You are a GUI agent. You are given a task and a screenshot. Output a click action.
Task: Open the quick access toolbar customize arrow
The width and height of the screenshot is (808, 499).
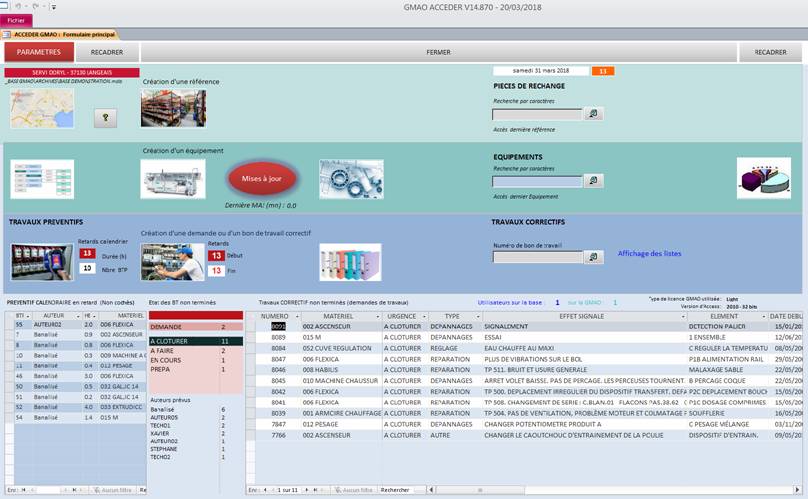click(x=54, y=7)
